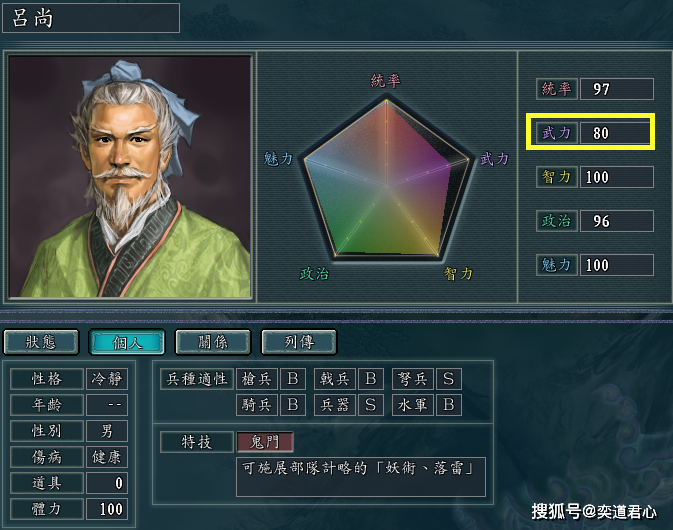Select the 個人 personal tab
Image resolution: width=673 pixels, height=530 pixels.
click(127, 342)
